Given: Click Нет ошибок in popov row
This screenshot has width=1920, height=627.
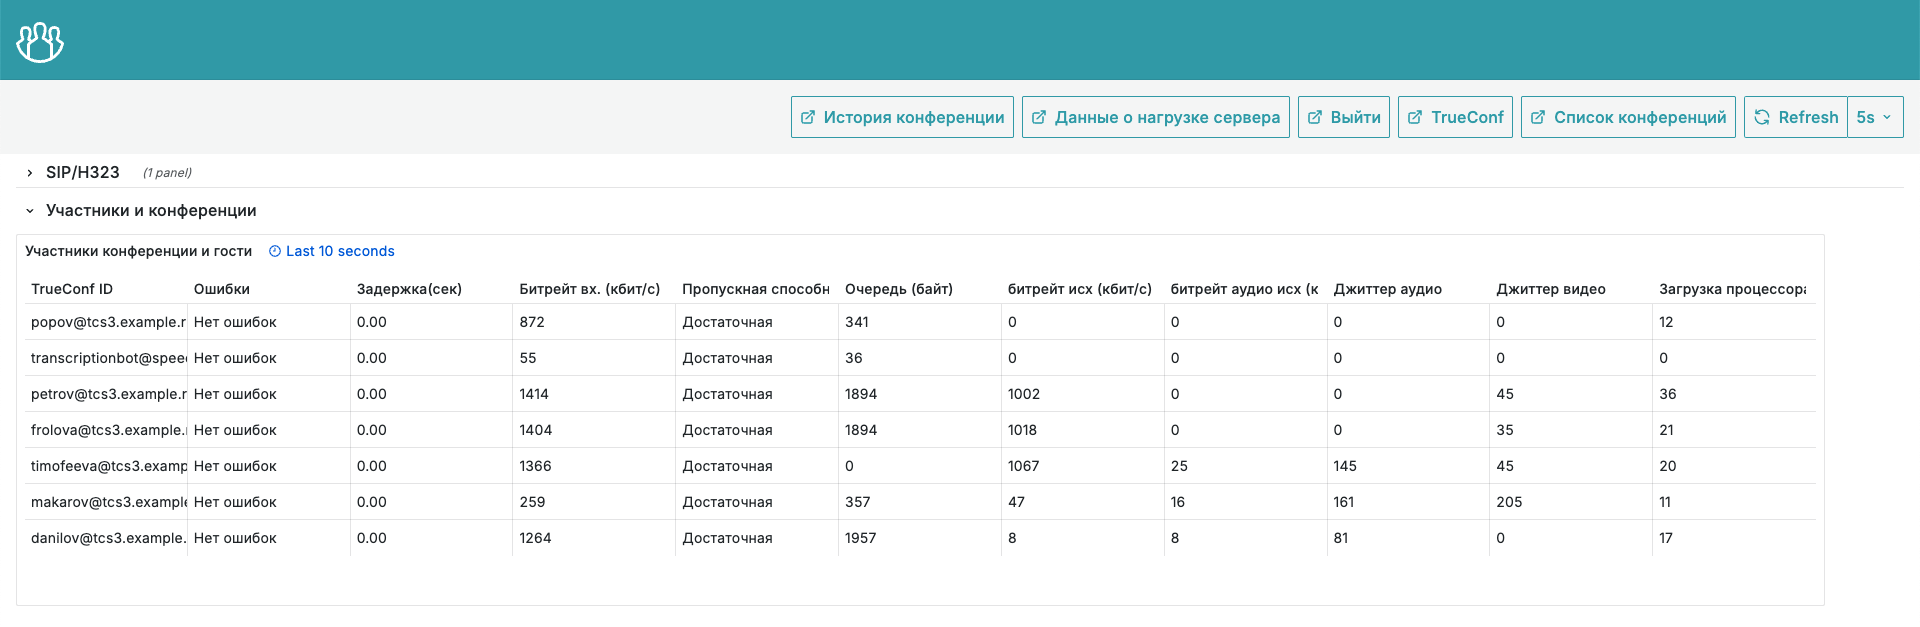Looking at the screenshot, I should point(235,322).
